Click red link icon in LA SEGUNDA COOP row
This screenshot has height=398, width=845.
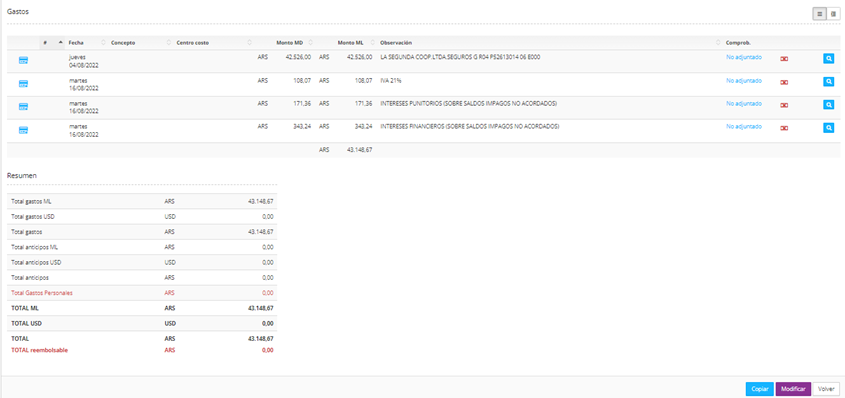(784, 59)
